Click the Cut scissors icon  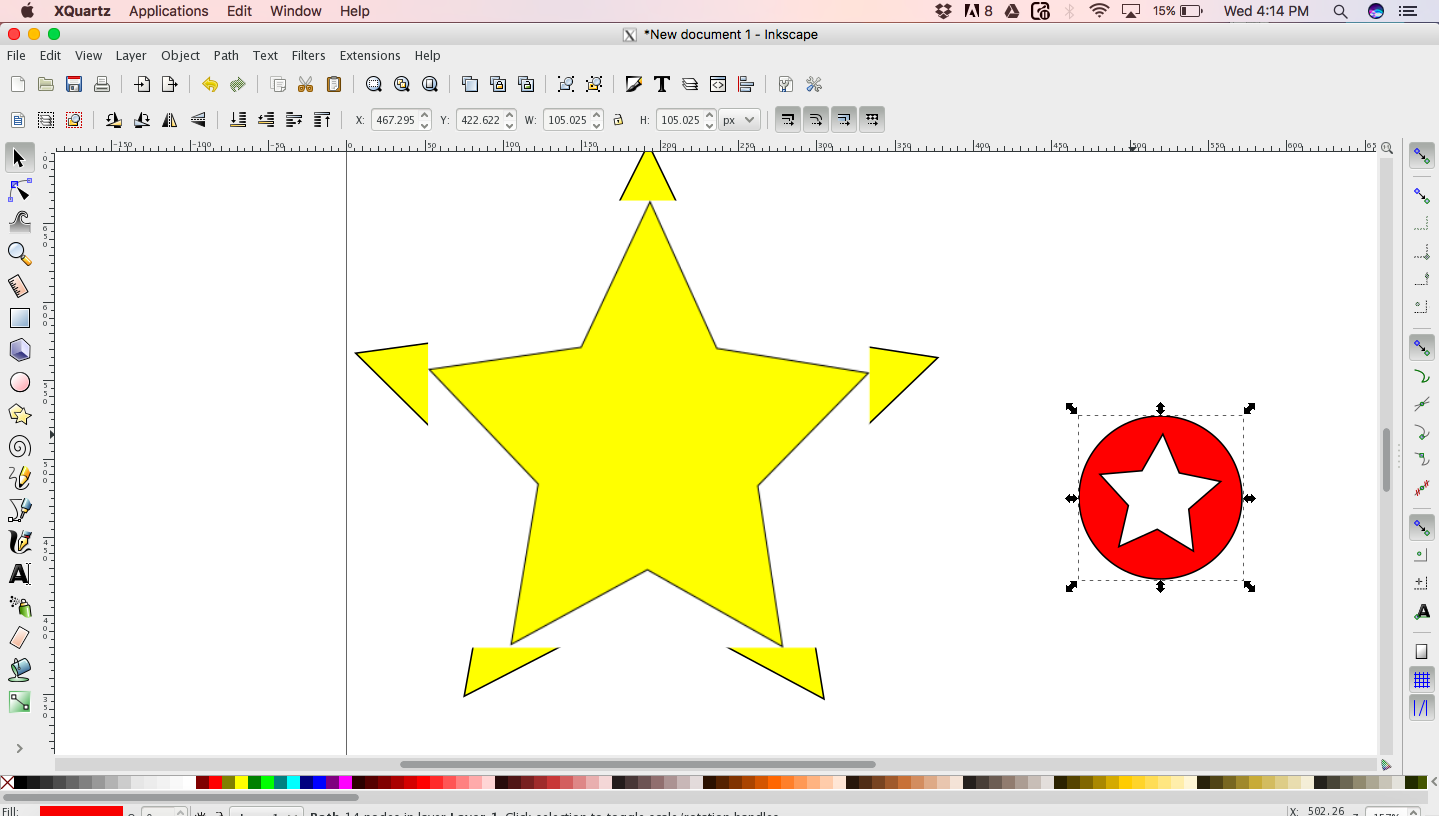click(306, 84)
